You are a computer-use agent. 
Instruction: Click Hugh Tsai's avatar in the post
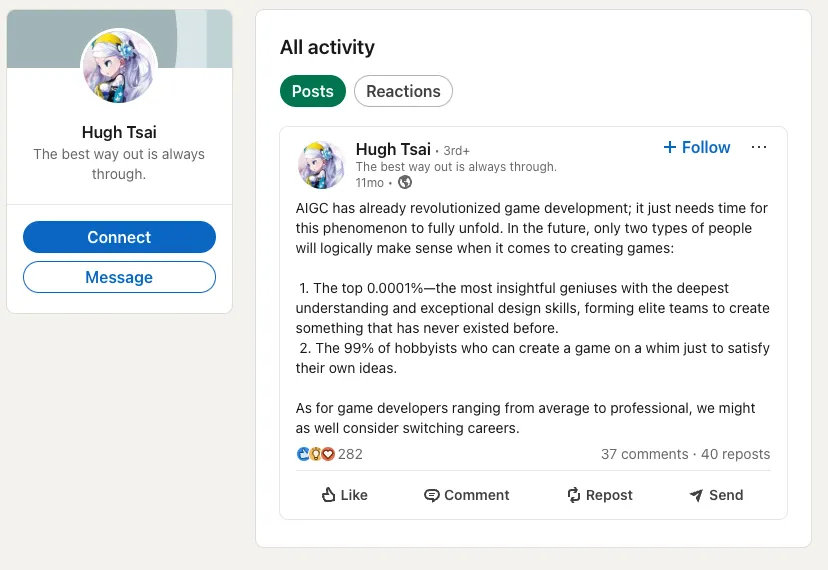click(x=321, y=164)
